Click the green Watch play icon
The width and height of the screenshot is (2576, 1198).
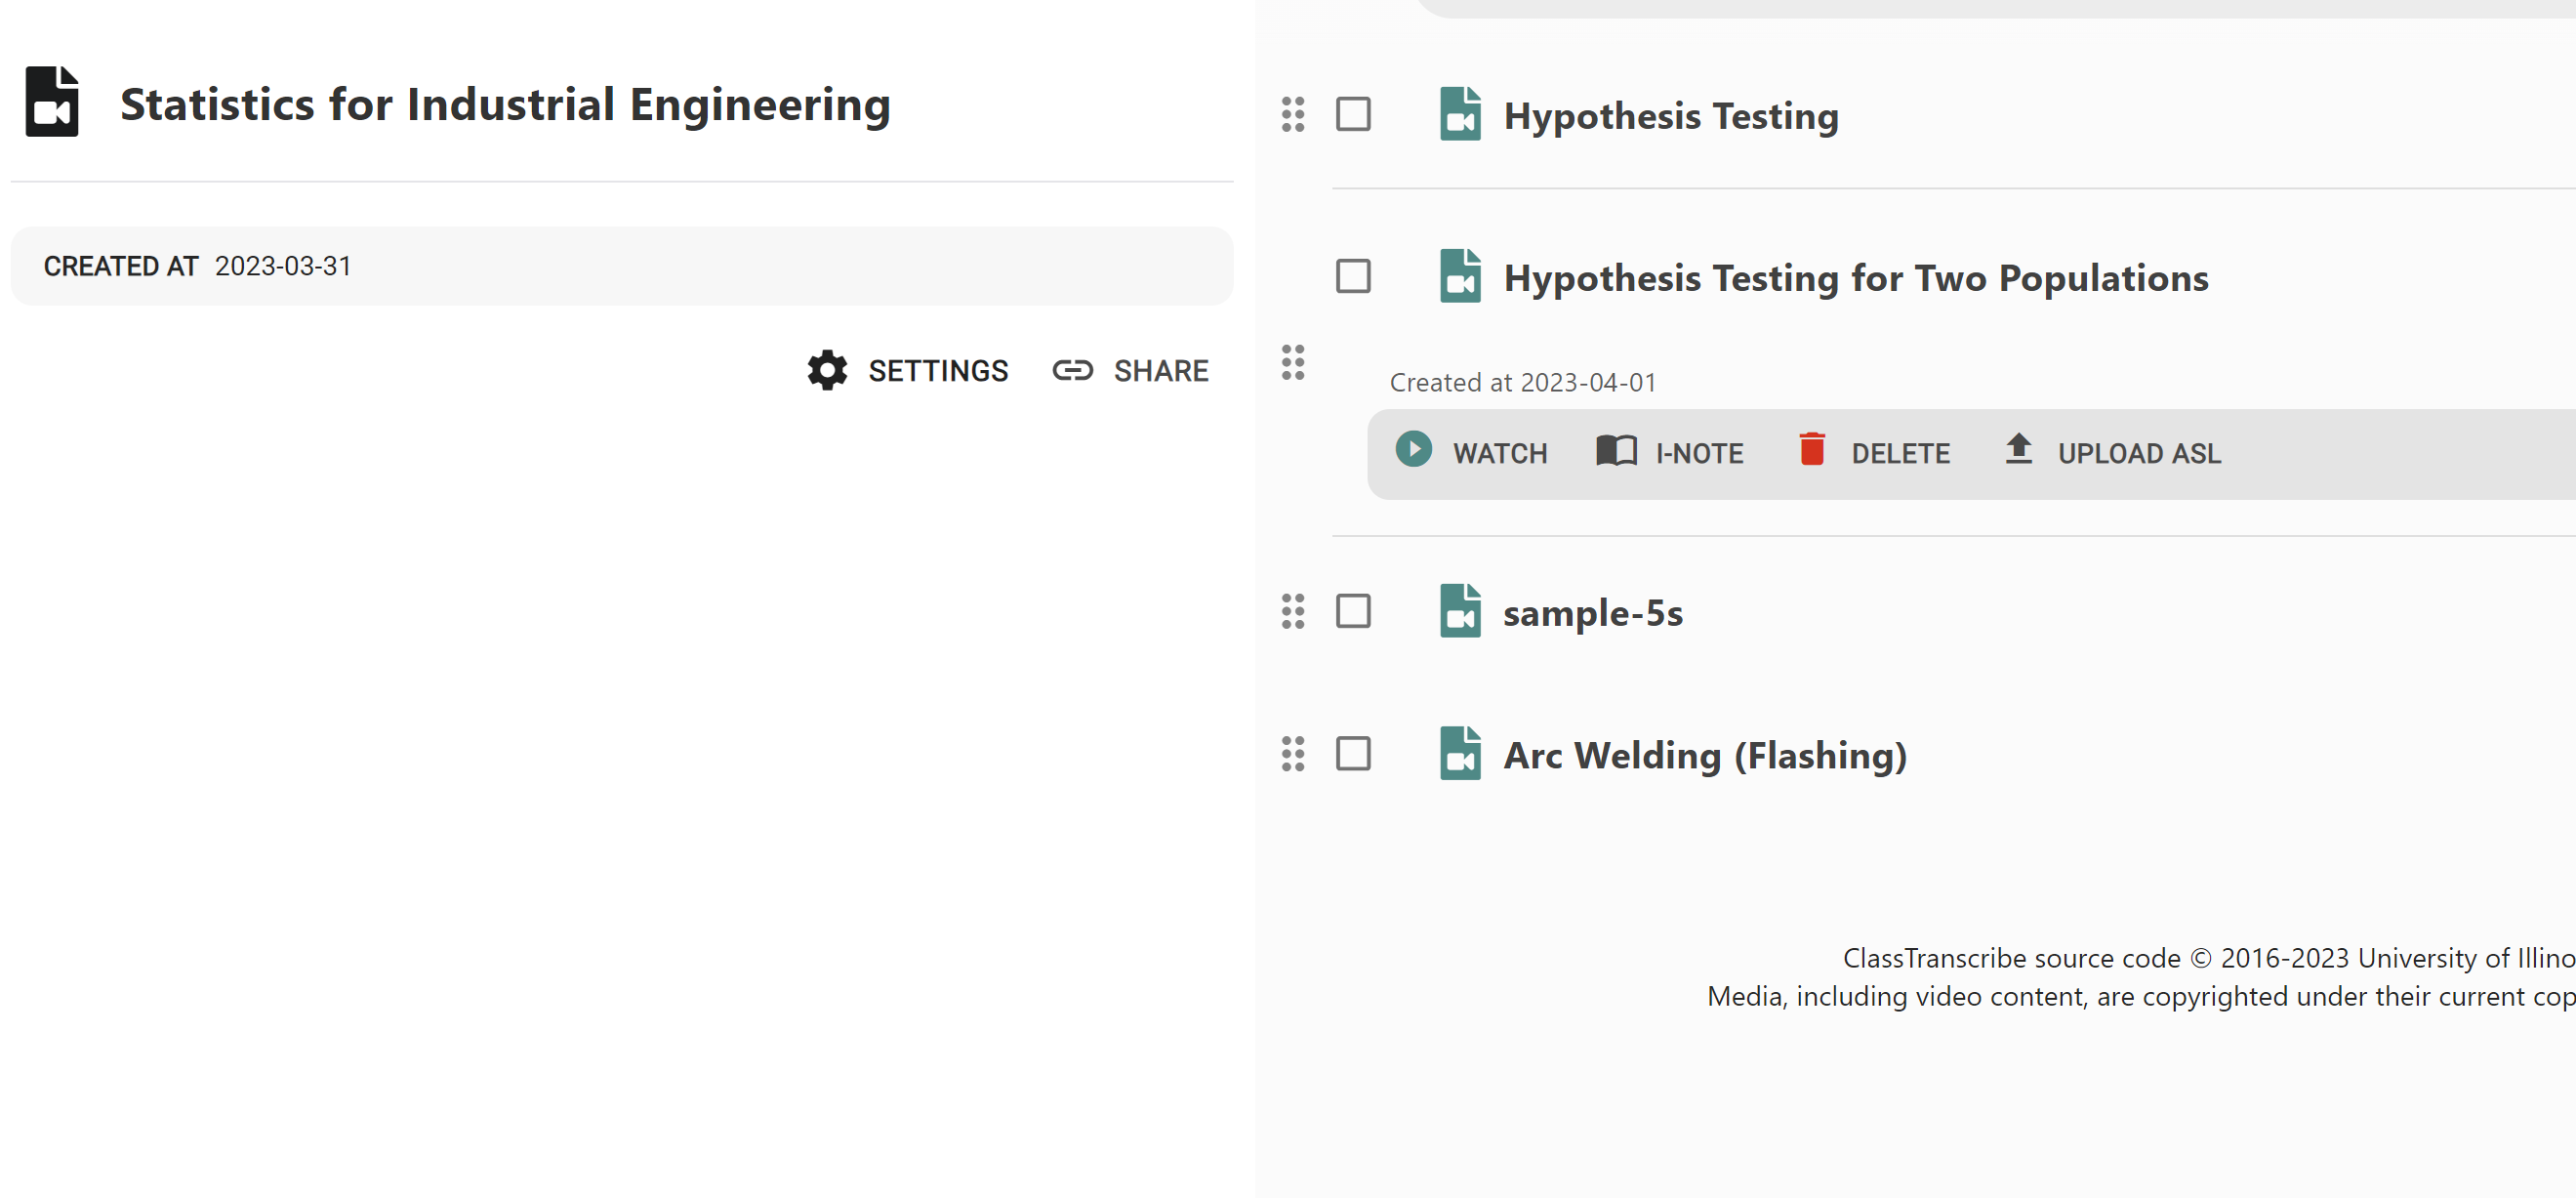coord(1413,449)
